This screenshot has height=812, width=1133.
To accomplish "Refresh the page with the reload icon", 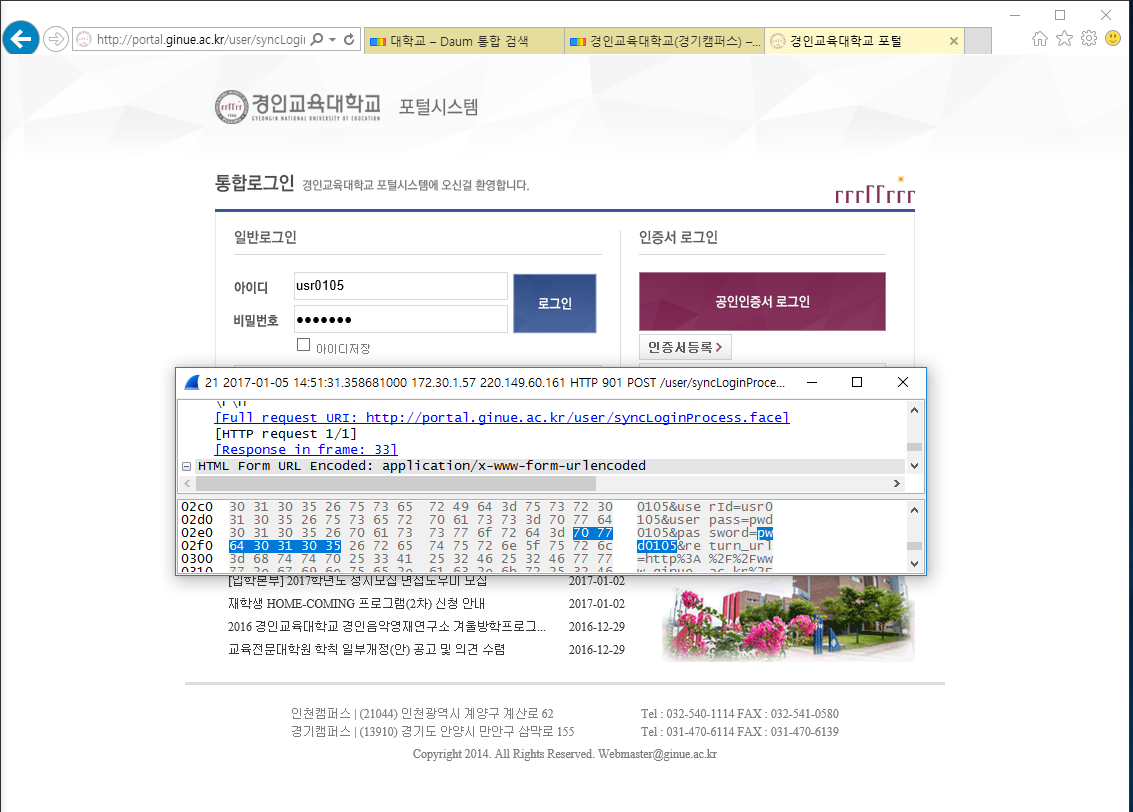I will pyautogui.click(x=349, y=40).
